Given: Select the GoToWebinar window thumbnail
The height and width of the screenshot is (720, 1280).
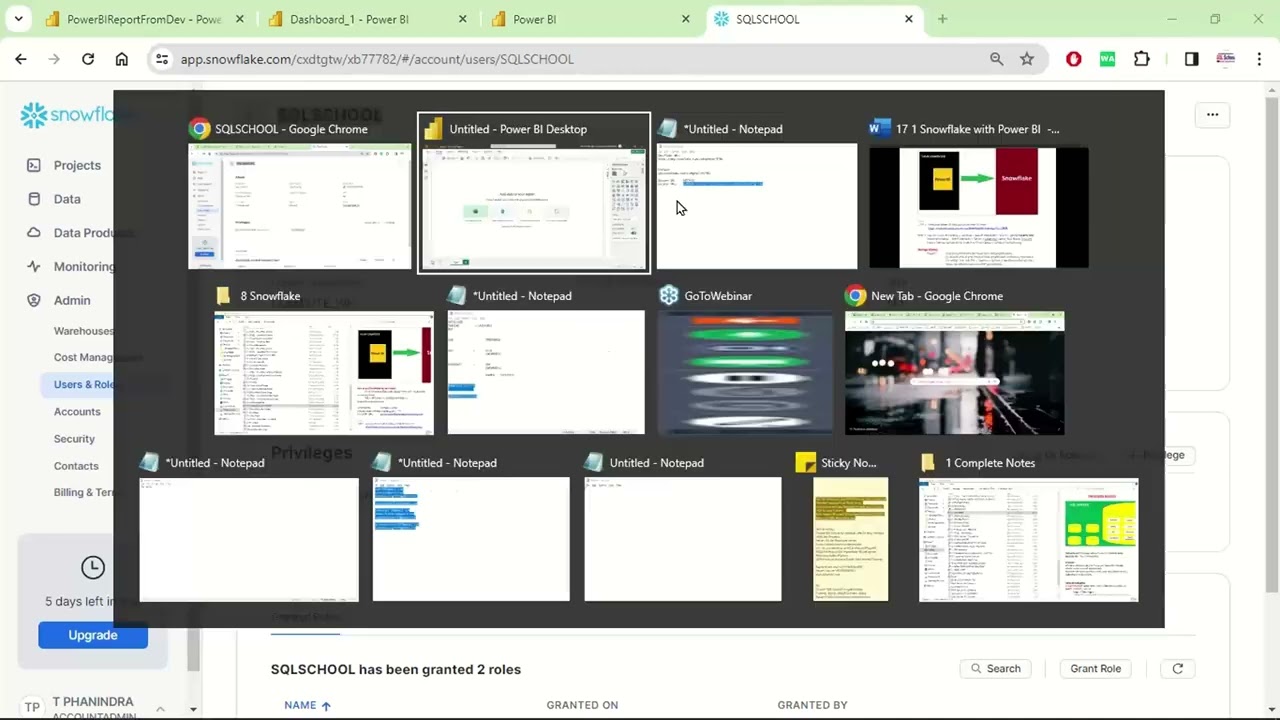Looking at the screenshot, I should tap(745, 373).
